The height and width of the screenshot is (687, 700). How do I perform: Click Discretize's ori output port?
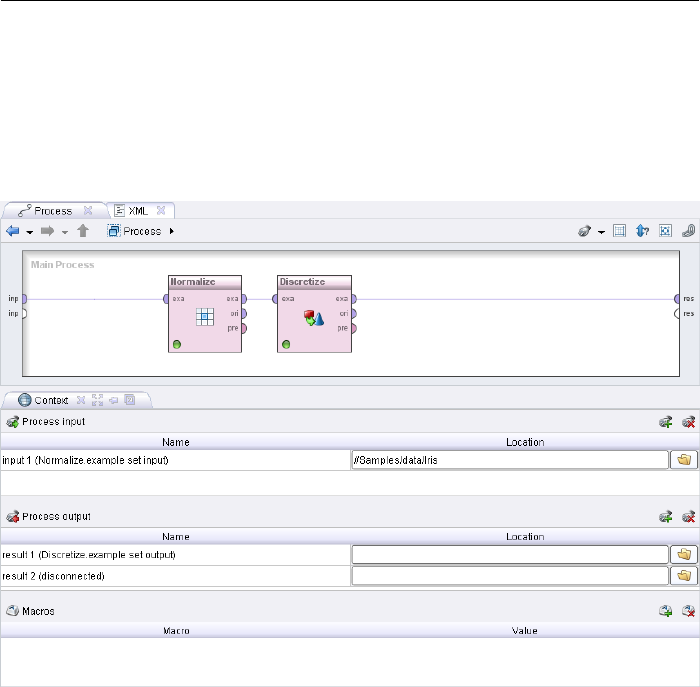[354, 313]
